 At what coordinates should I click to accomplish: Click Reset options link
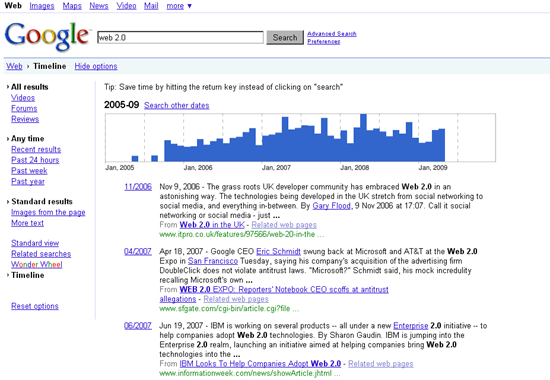(35, 306)
